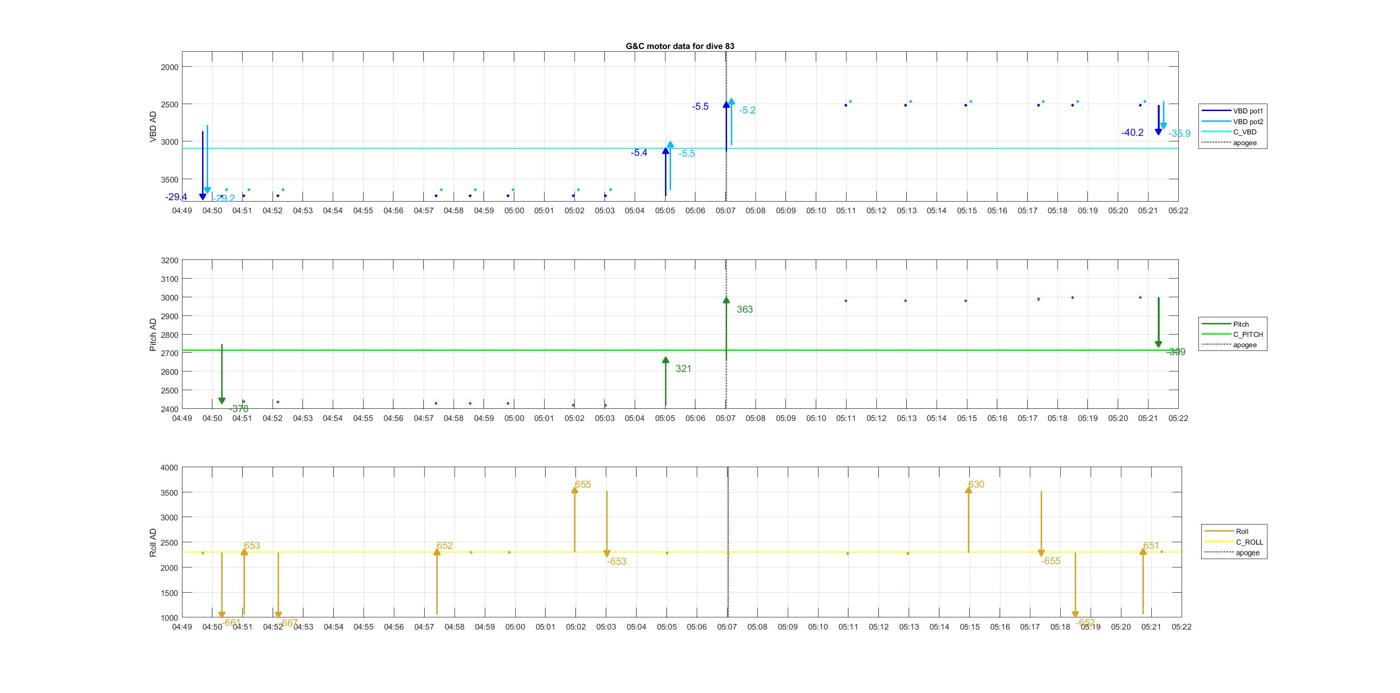
Task: Click the '-40.2' VBD data label
Action: [x=1132, y=133]
